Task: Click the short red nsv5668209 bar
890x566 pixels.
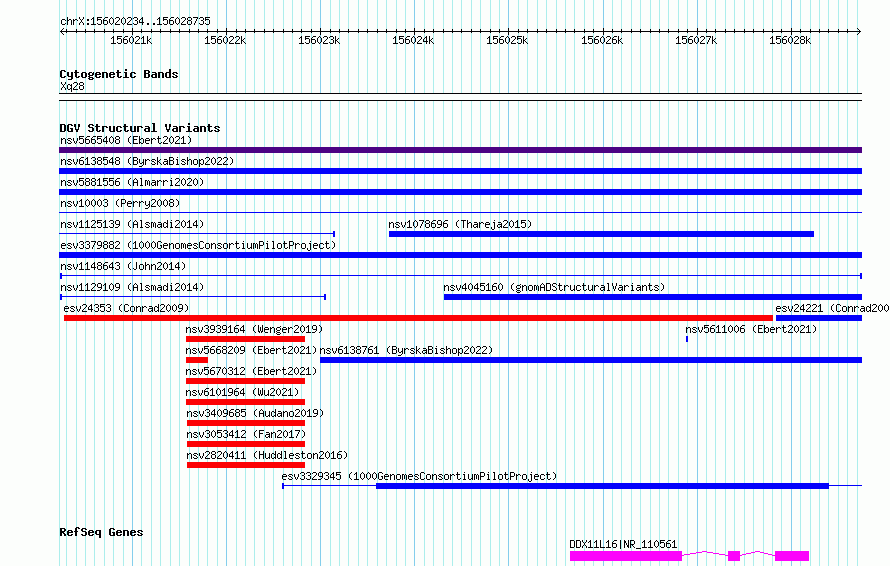Action: [197, 360]
